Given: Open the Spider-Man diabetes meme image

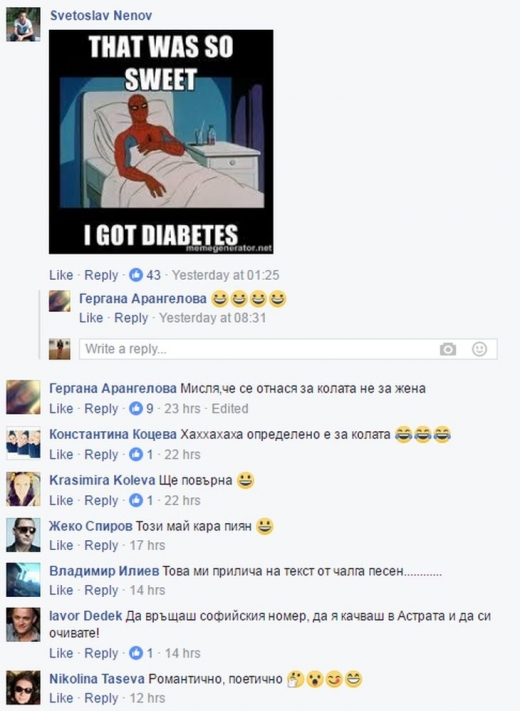Looking at the screenshot, I should coord(161,141).
